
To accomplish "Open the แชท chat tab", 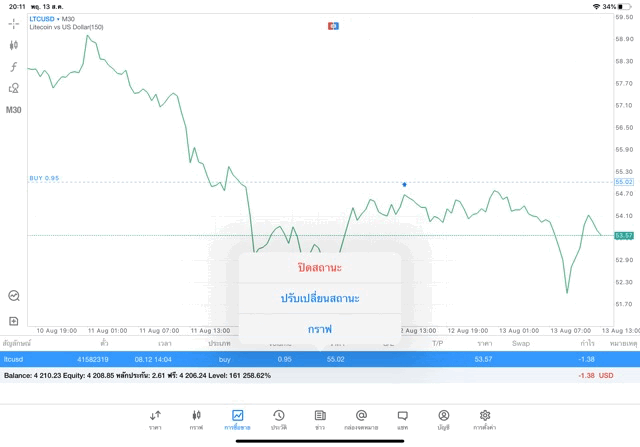I will pyautogui.click(x=402, y=419).
